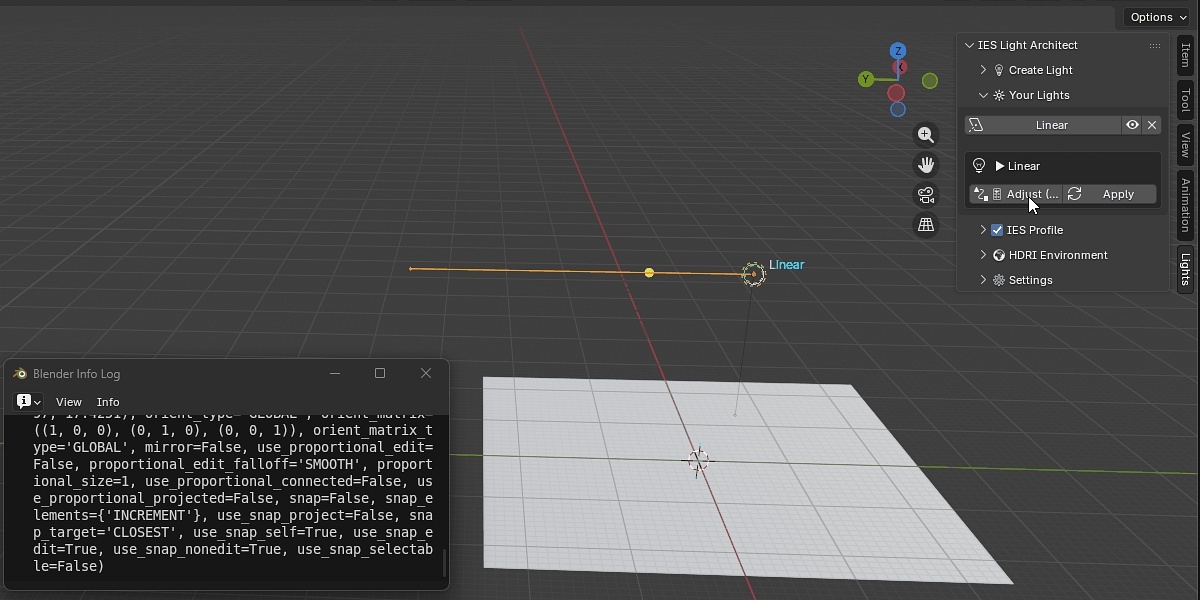Click the zoom magnifier viewport icon
The height and width of the screenshot is (600, 1200).
(926, 134)
